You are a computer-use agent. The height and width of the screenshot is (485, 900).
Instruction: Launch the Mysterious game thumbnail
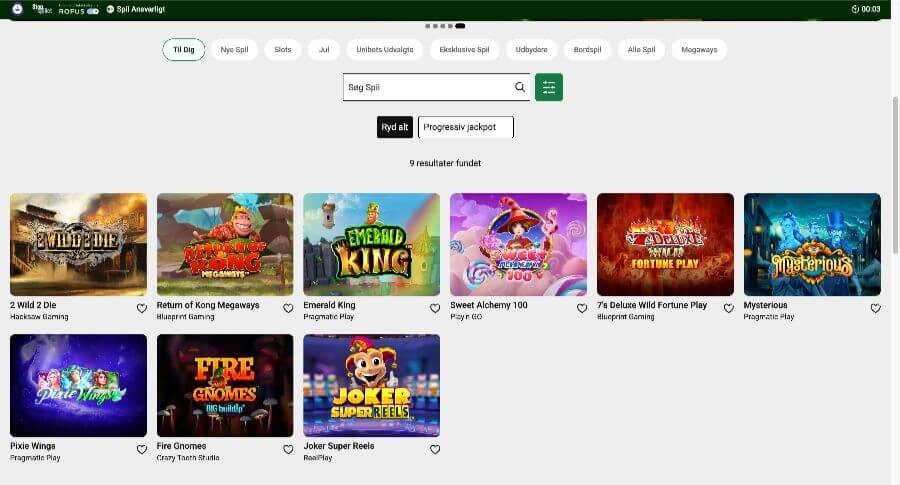coord(812,245)
